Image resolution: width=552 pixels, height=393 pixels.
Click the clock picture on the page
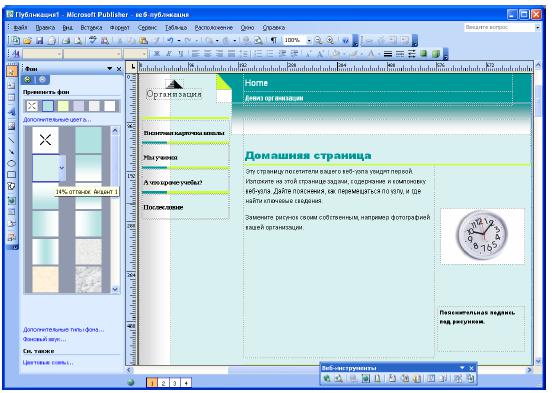(x=483, y=236)
